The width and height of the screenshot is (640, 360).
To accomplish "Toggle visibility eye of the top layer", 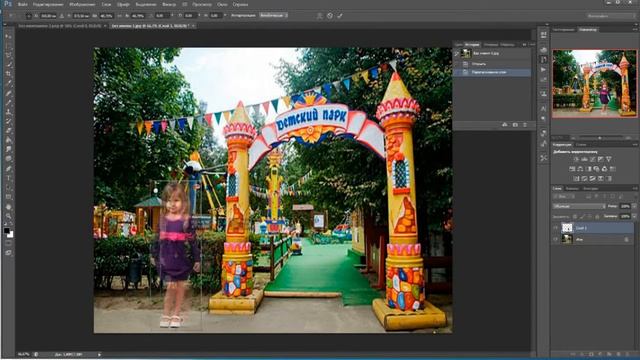I will 556,228.
